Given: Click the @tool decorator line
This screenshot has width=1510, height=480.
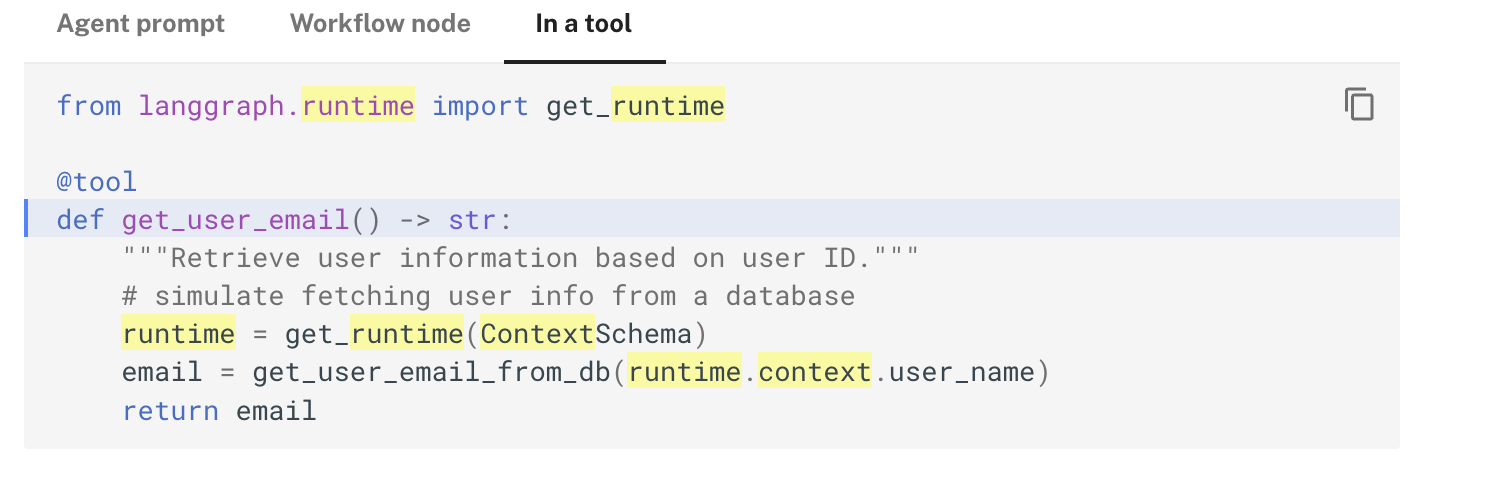Looking at the screenshot, I should (x=97, y=182).
